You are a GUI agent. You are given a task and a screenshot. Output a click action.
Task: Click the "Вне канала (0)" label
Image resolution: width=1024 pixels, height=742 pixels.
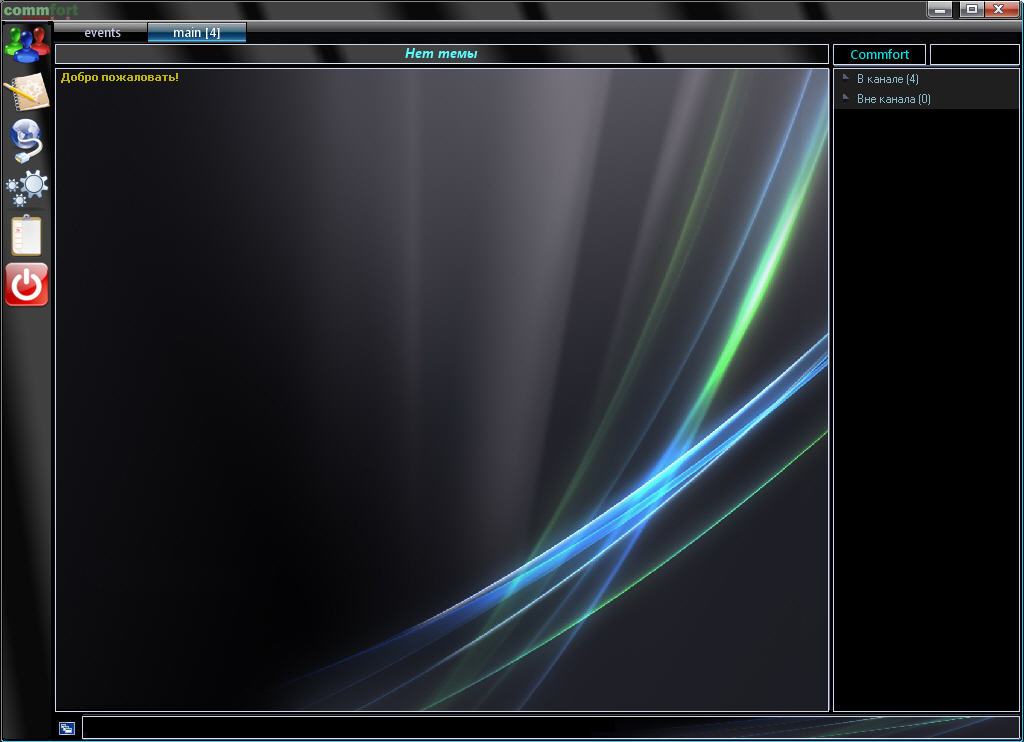click(x=893, y=99)
